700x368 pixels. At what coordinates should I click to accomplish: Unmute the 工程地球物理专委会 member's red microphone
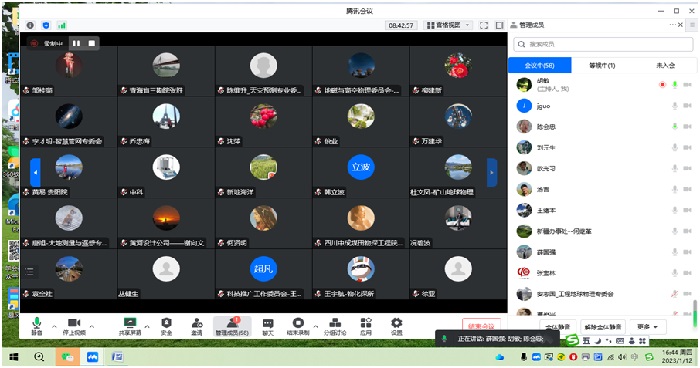(675, 294)
